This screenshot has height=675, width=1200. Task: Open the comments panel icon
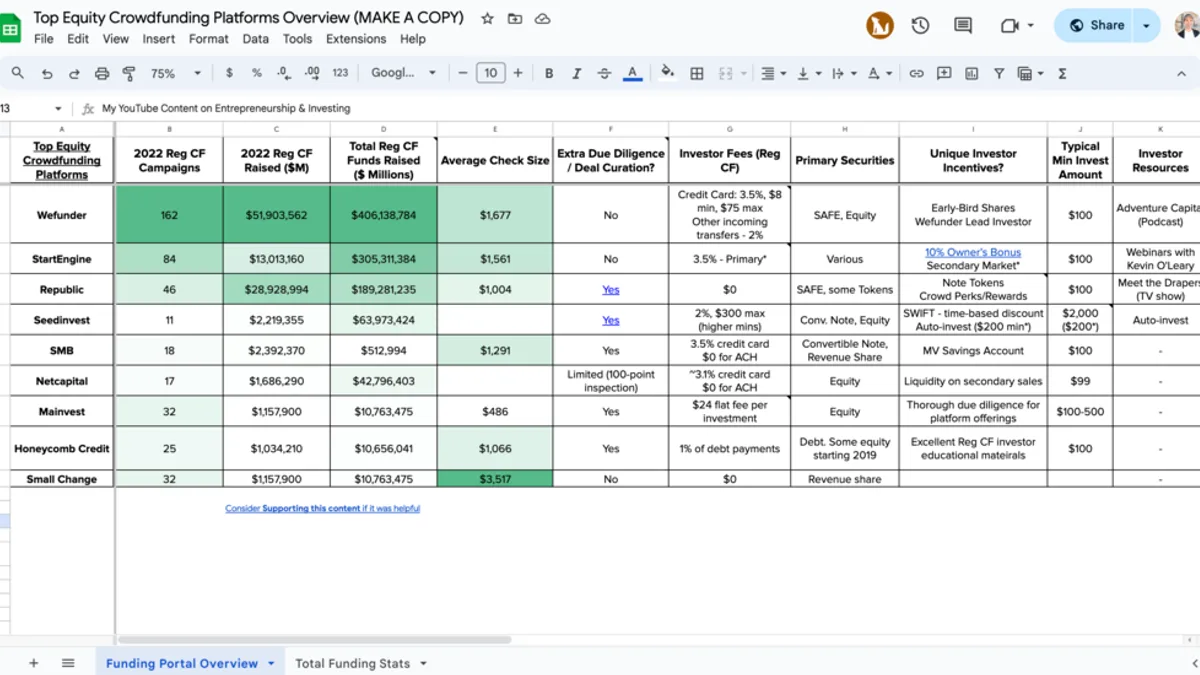[x=963, y=26]
